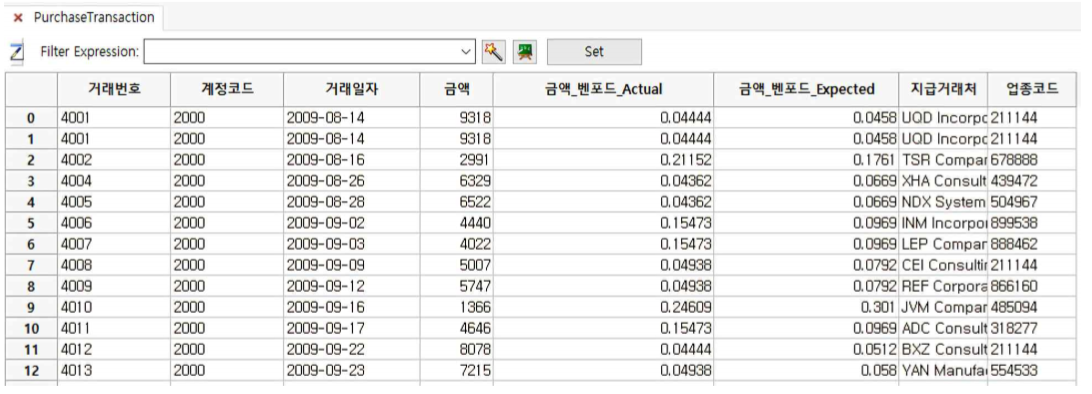Click date cell 2009-09-23

[x=352, y=370]
